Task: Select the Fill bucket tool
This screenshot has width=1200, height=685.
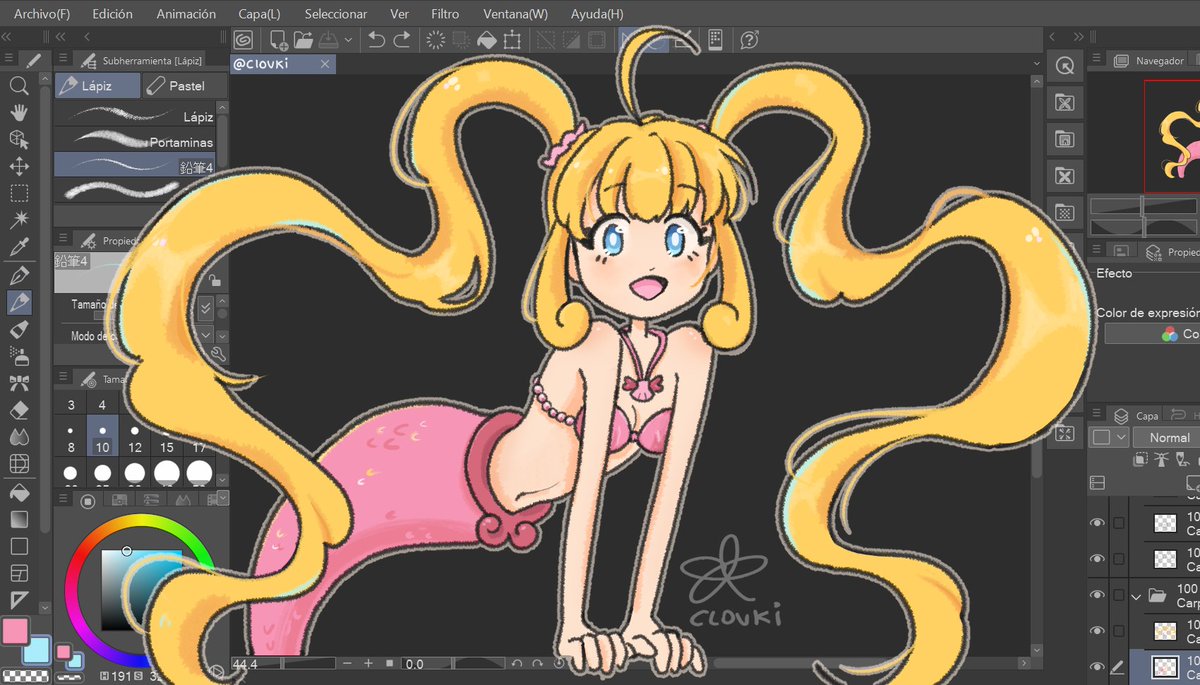Action: click(x=19, y=492)
